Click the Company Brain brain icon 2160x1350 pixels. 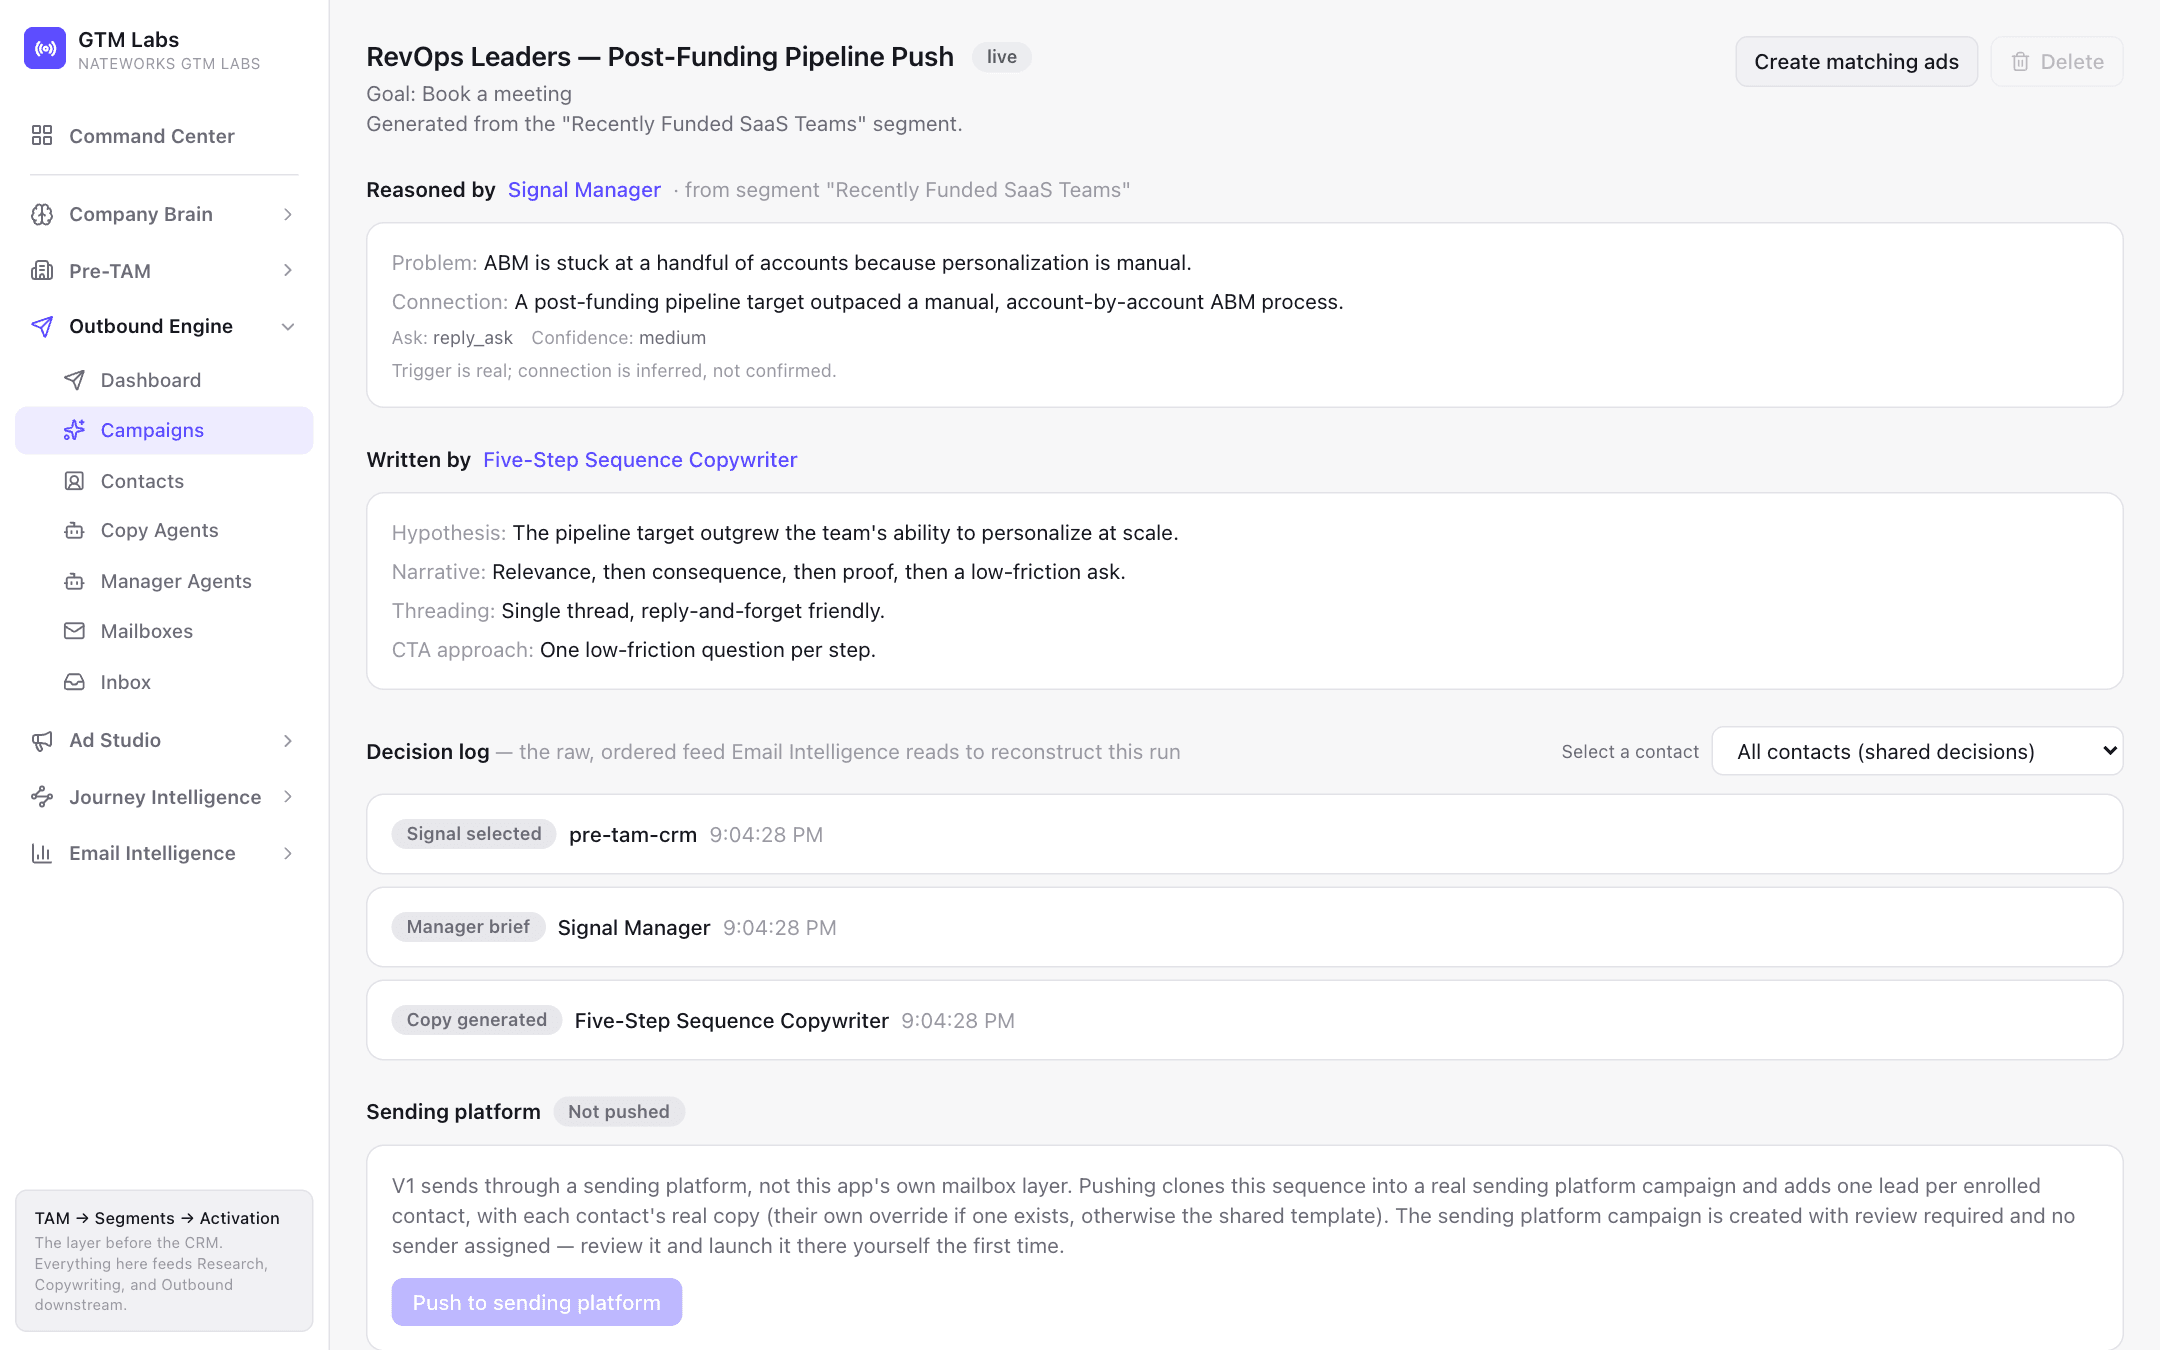pos(42,214)
